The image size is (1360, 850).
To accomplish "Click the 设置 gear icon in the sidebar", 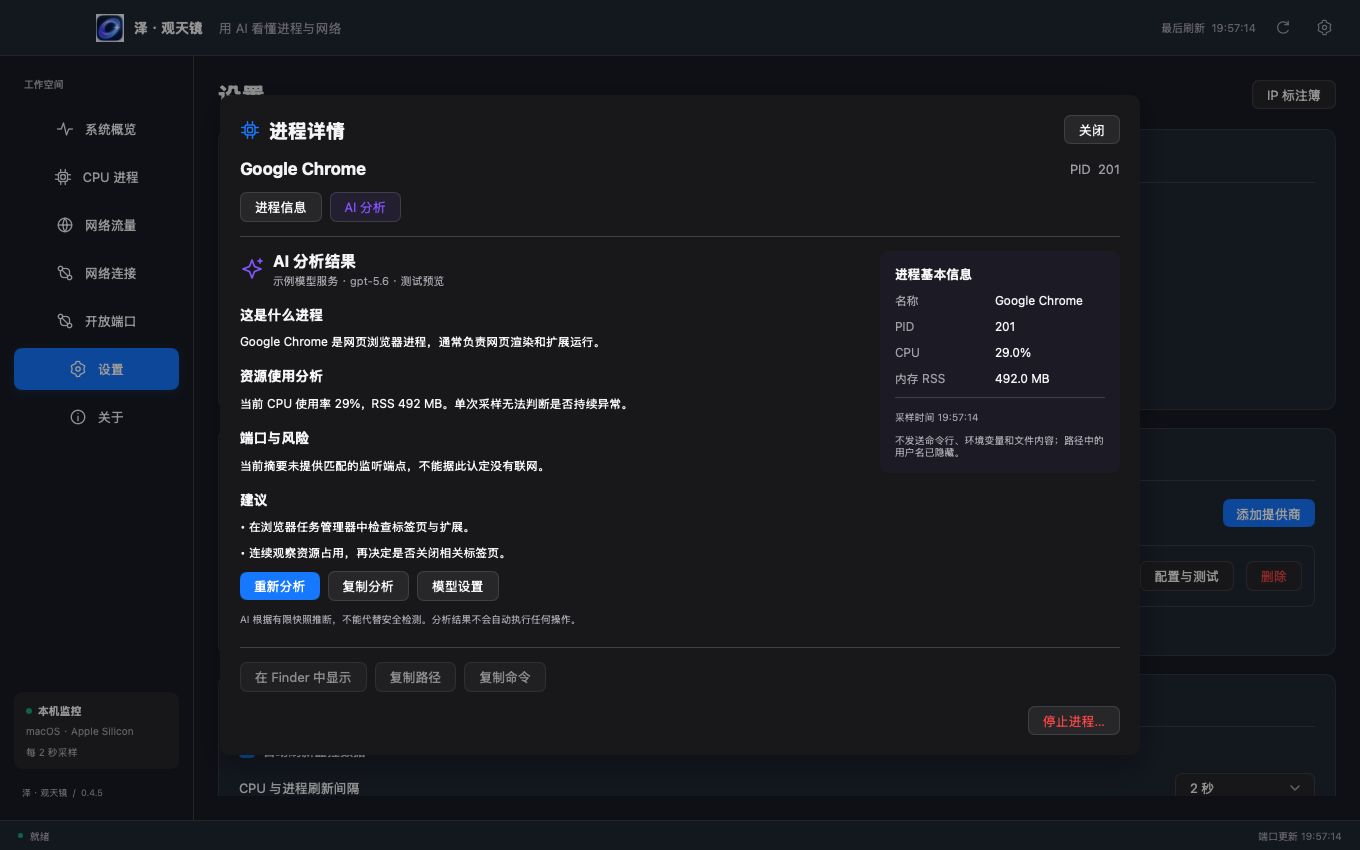I will pyautogui.click(x=78, y=369).
